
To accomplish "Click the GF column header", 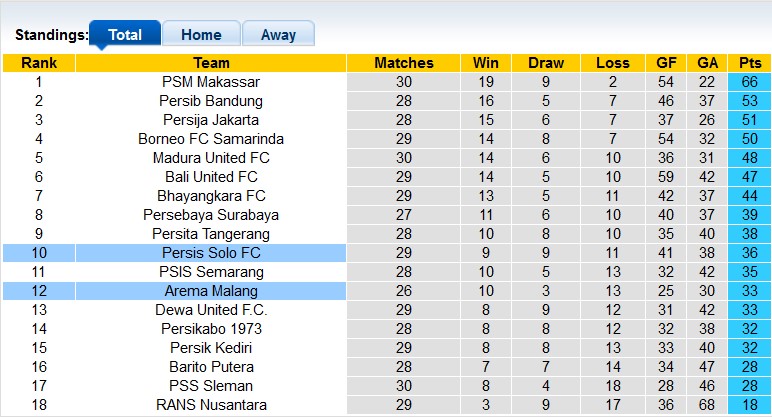I will [667, 63].
